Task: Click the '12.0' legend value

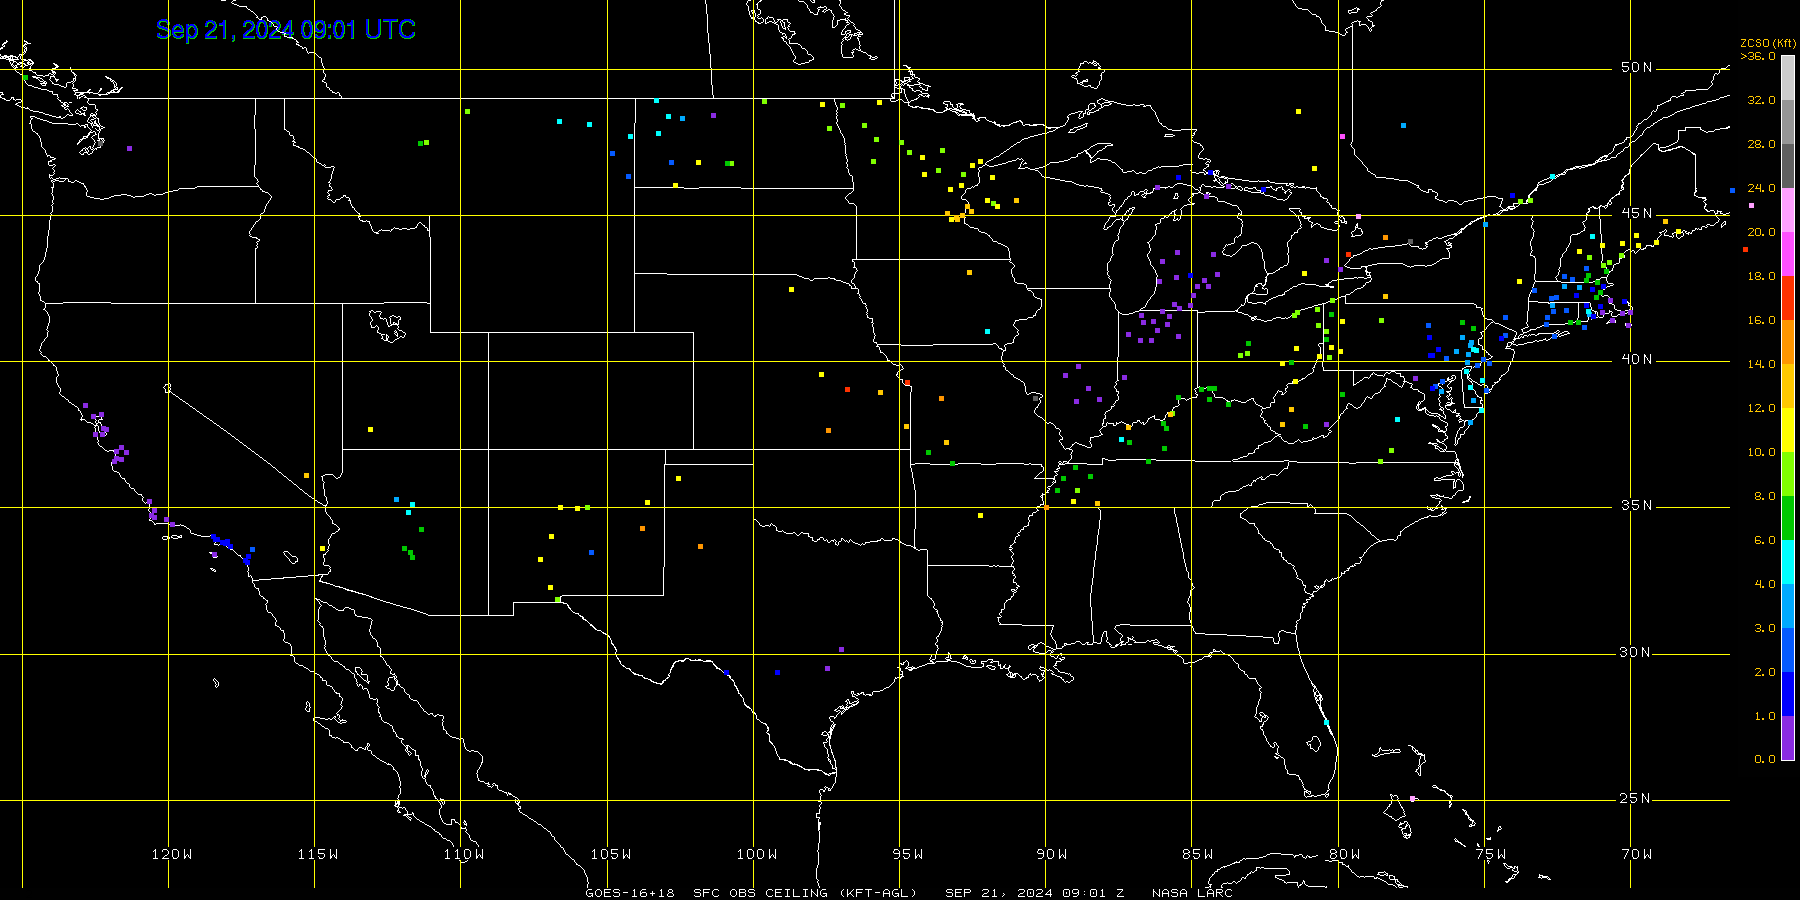Action: tap(1762, 408)
